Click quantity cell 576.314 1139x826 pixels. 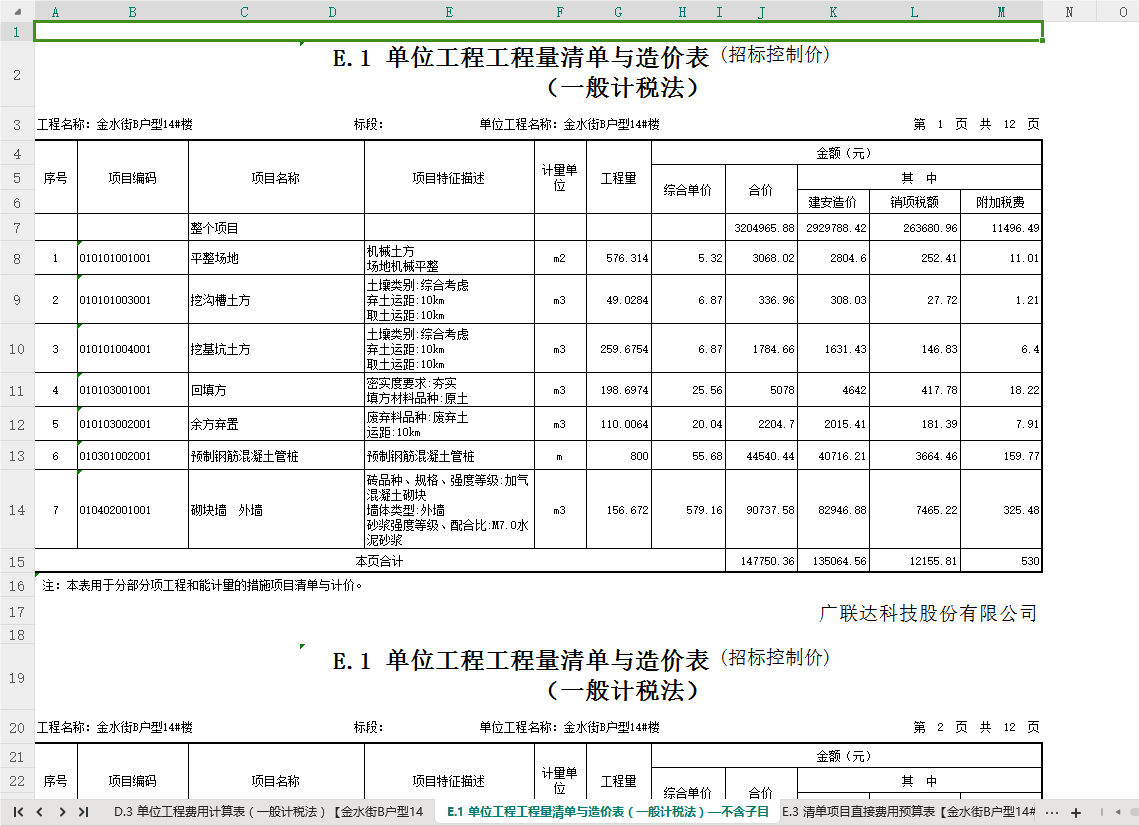[619, 258]
